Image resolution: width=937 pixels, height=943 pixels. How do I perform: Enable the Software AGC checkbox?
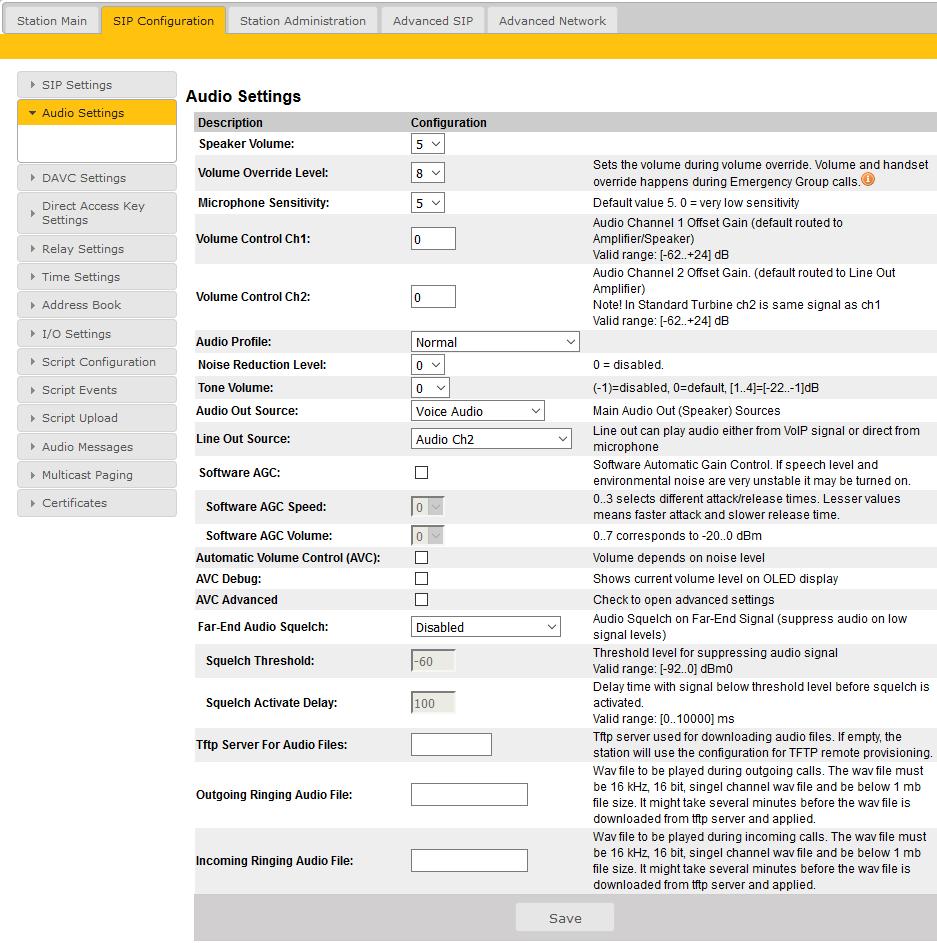(x=421, y=472)
